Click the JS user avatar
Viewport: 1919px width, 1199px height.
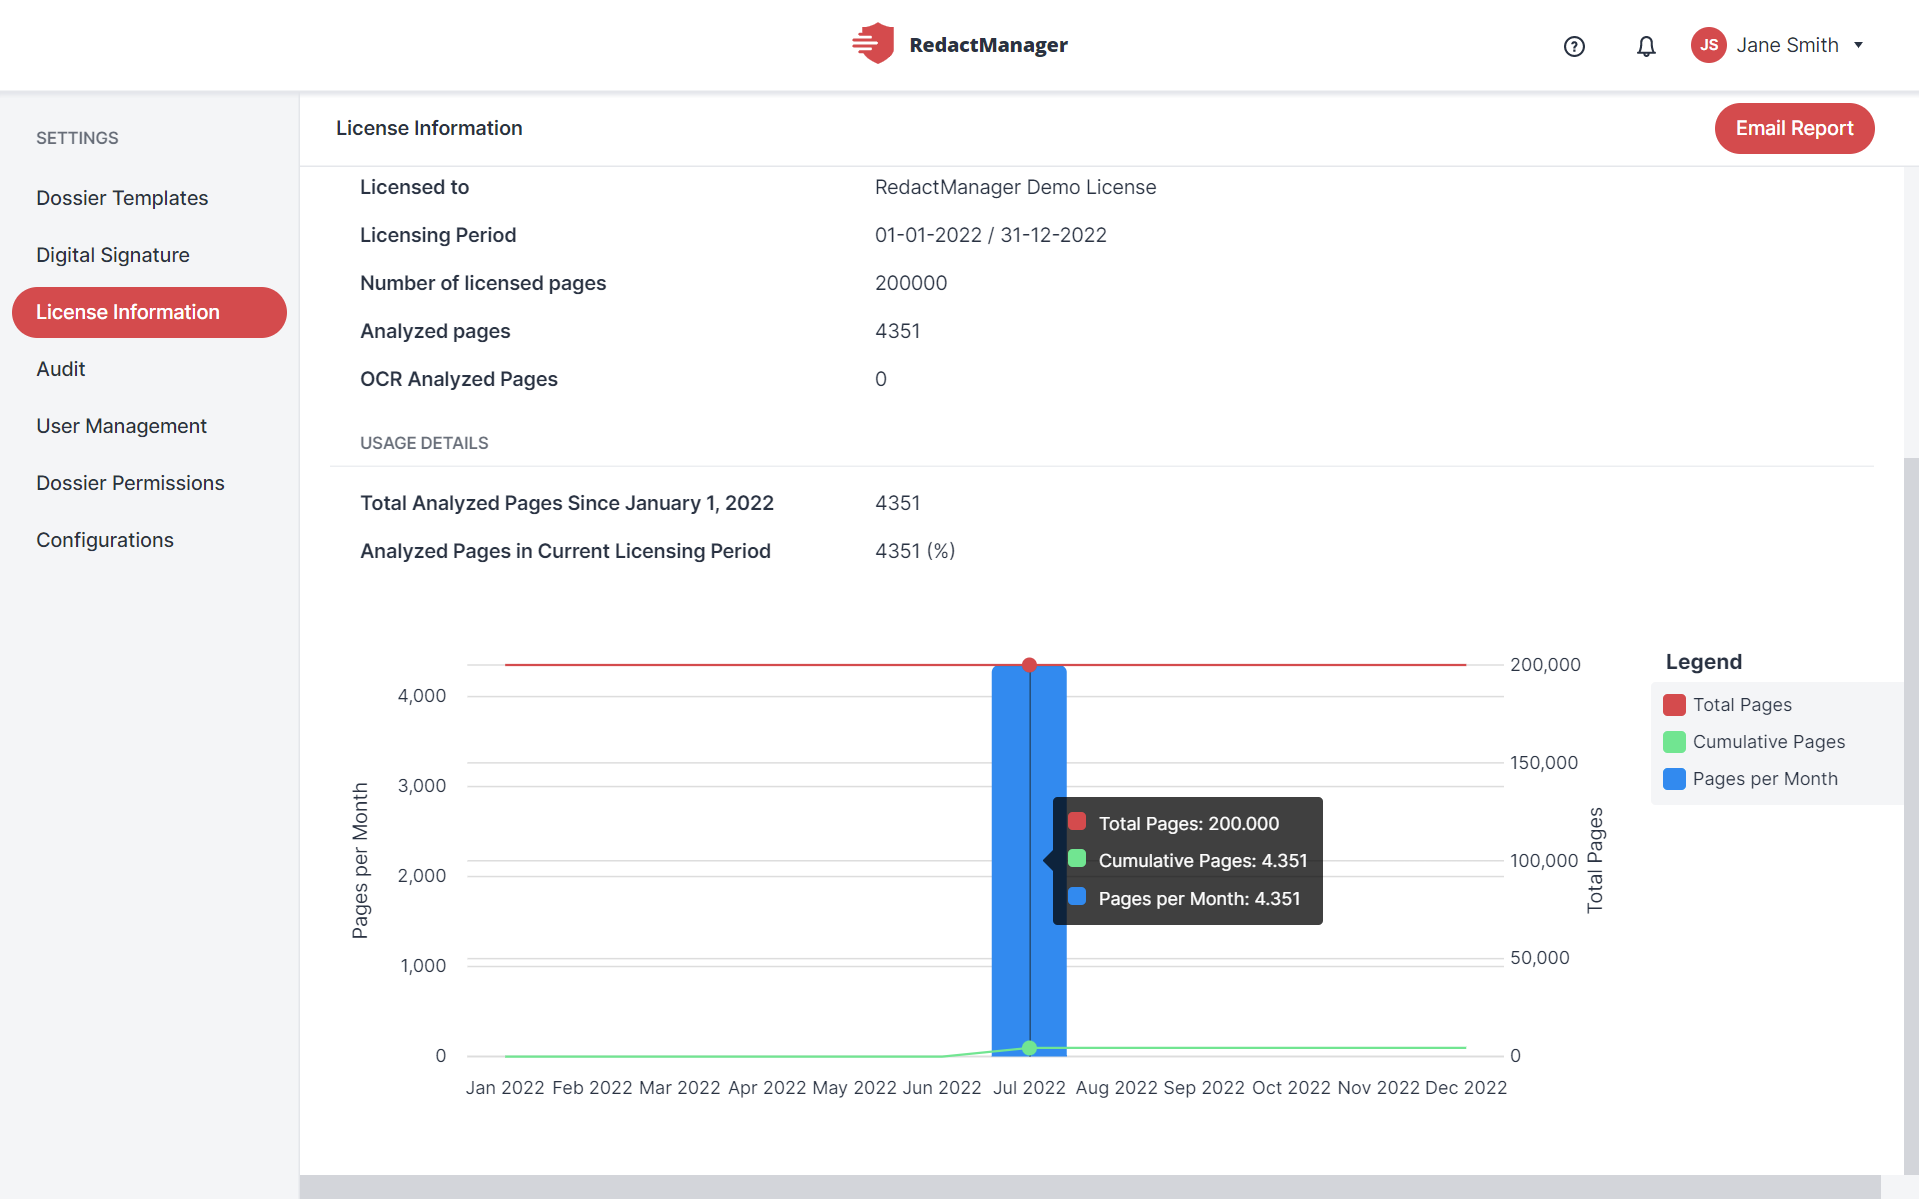[1709, 45]
